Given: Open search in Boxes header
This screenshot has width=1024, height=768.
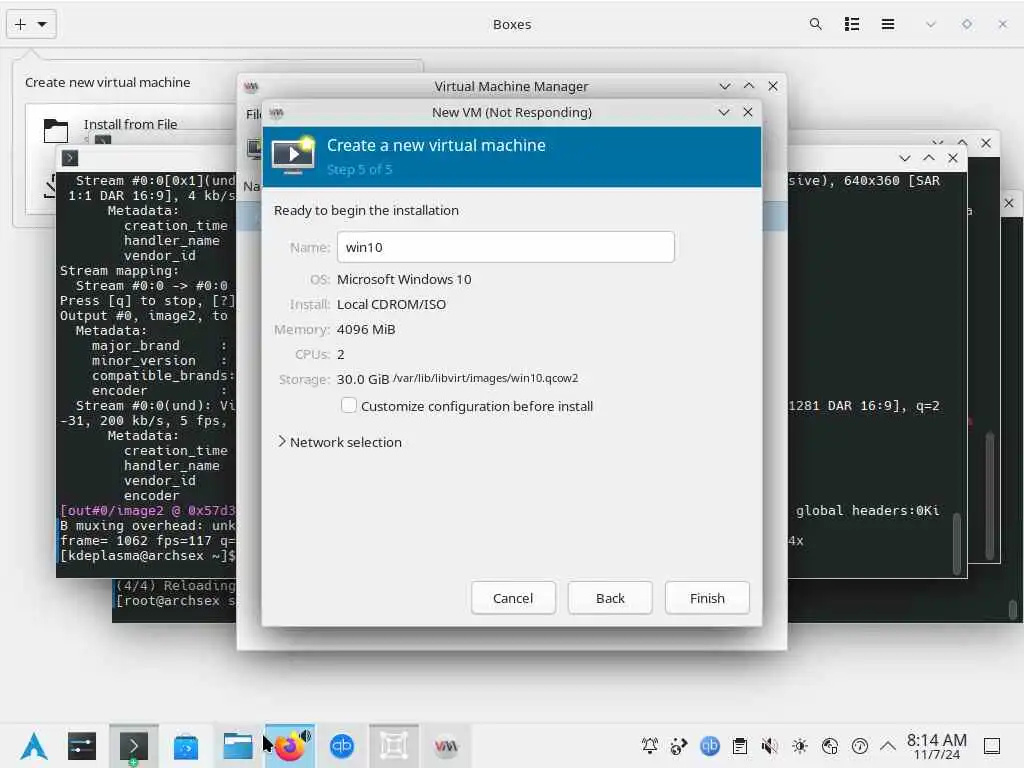Looking at the screenshot, I should [815, 24].
